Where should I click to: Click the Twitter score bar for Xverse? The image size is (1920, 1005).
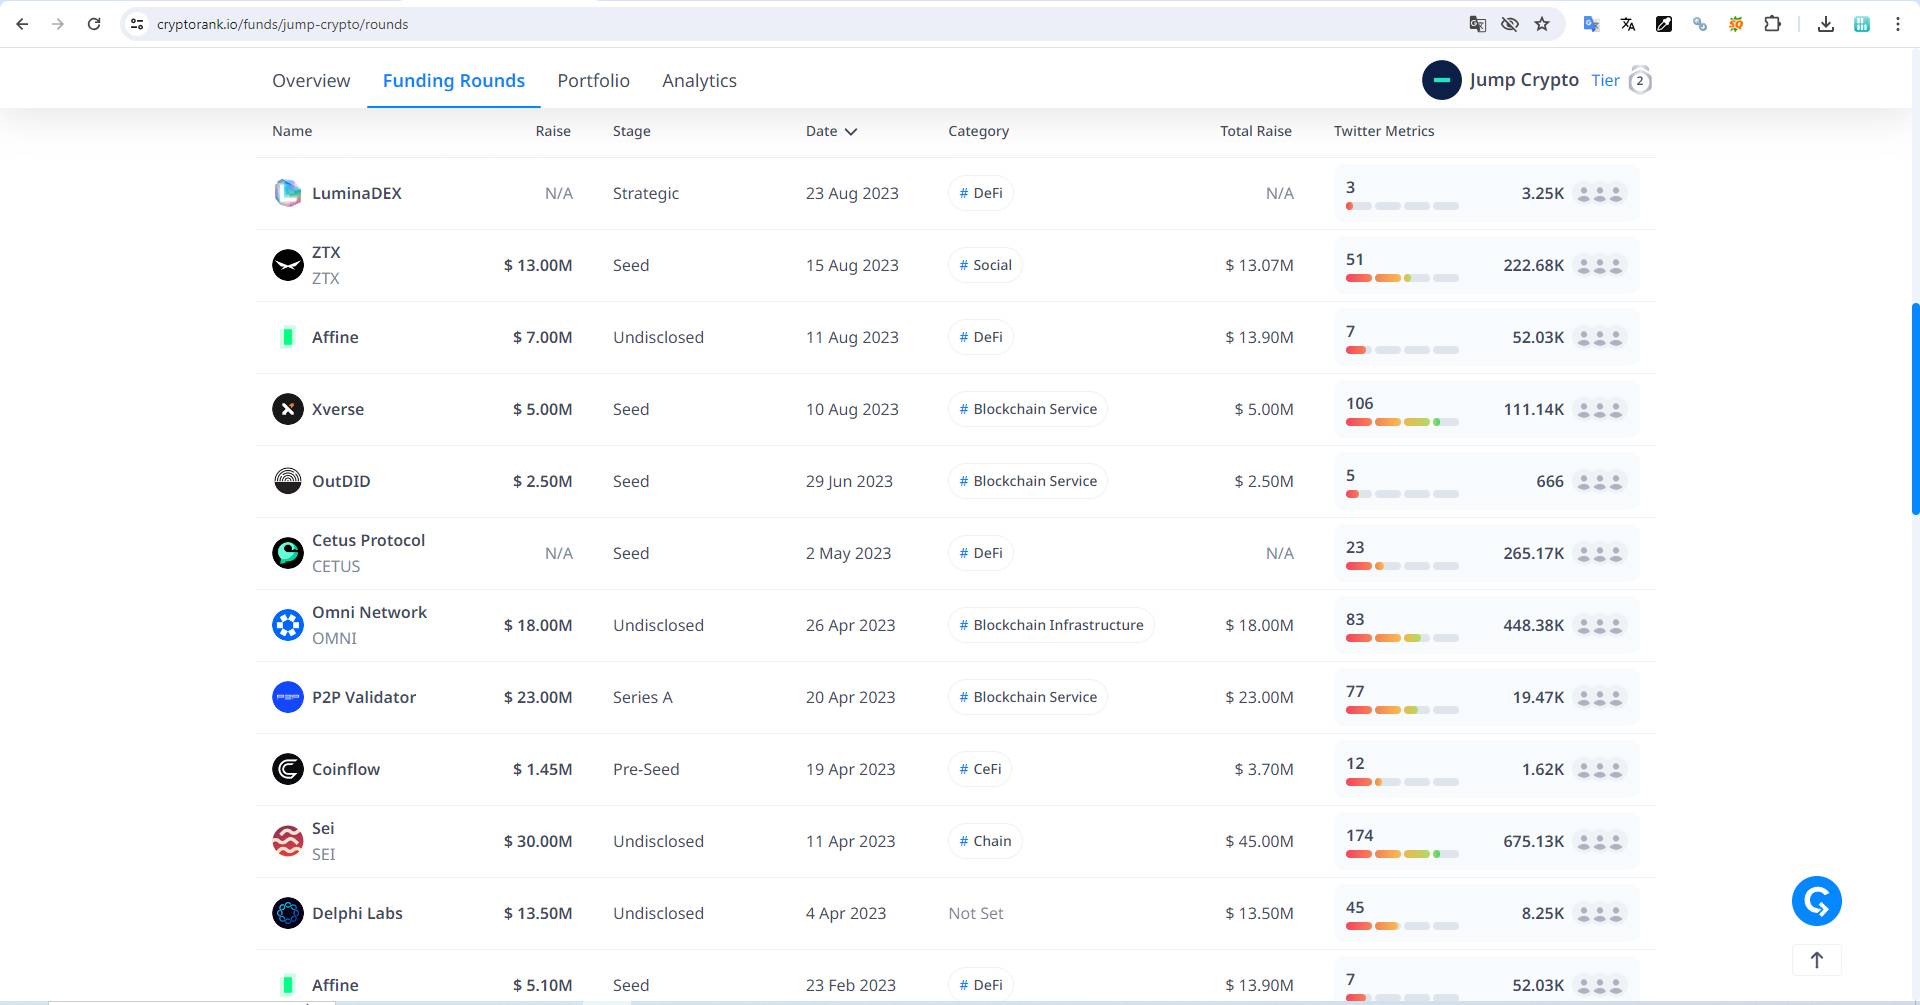[1402, 422]
